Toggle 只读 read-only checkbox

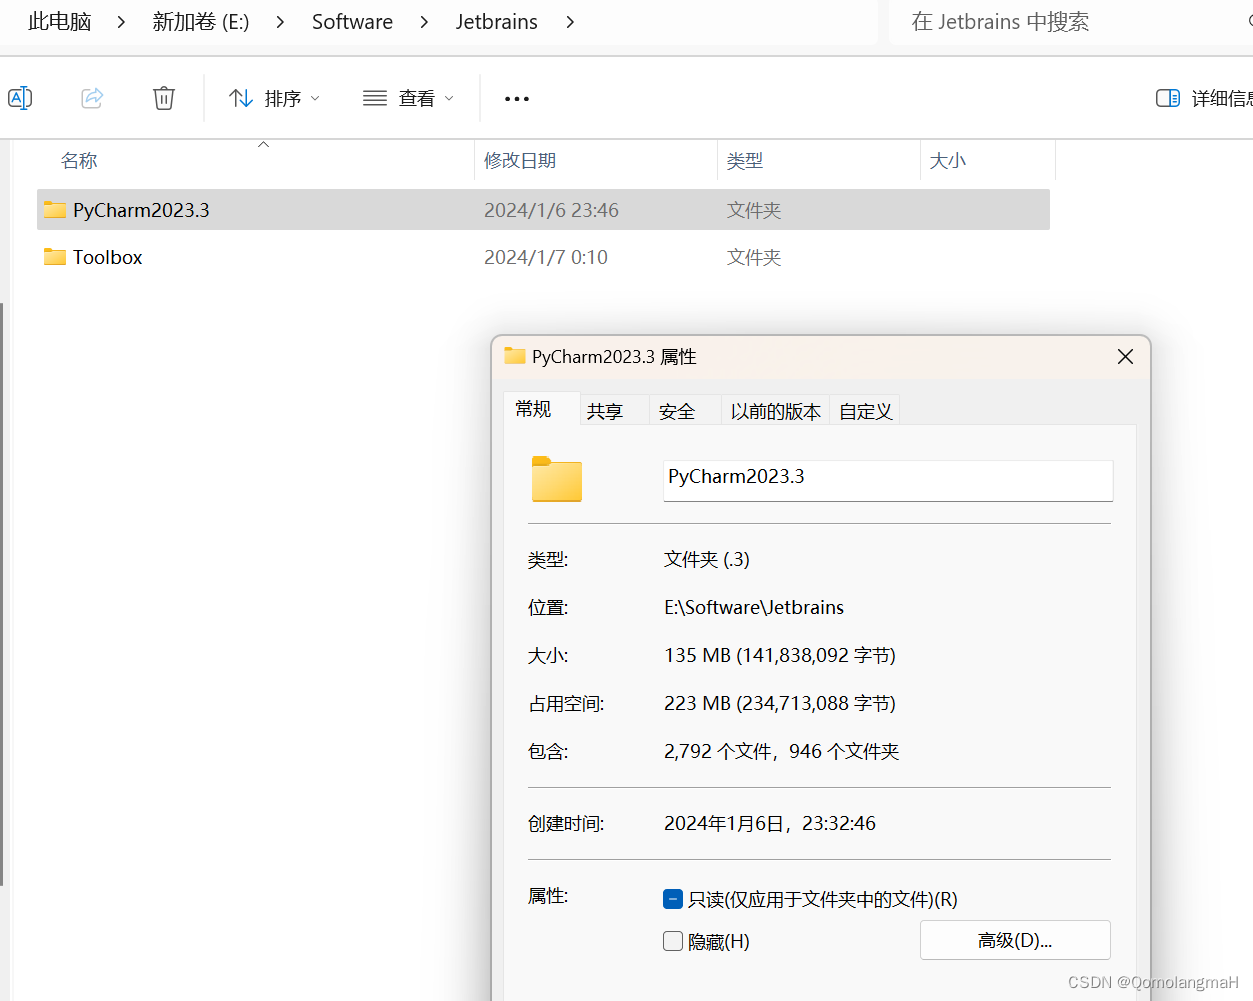click(x=673, y=899)
